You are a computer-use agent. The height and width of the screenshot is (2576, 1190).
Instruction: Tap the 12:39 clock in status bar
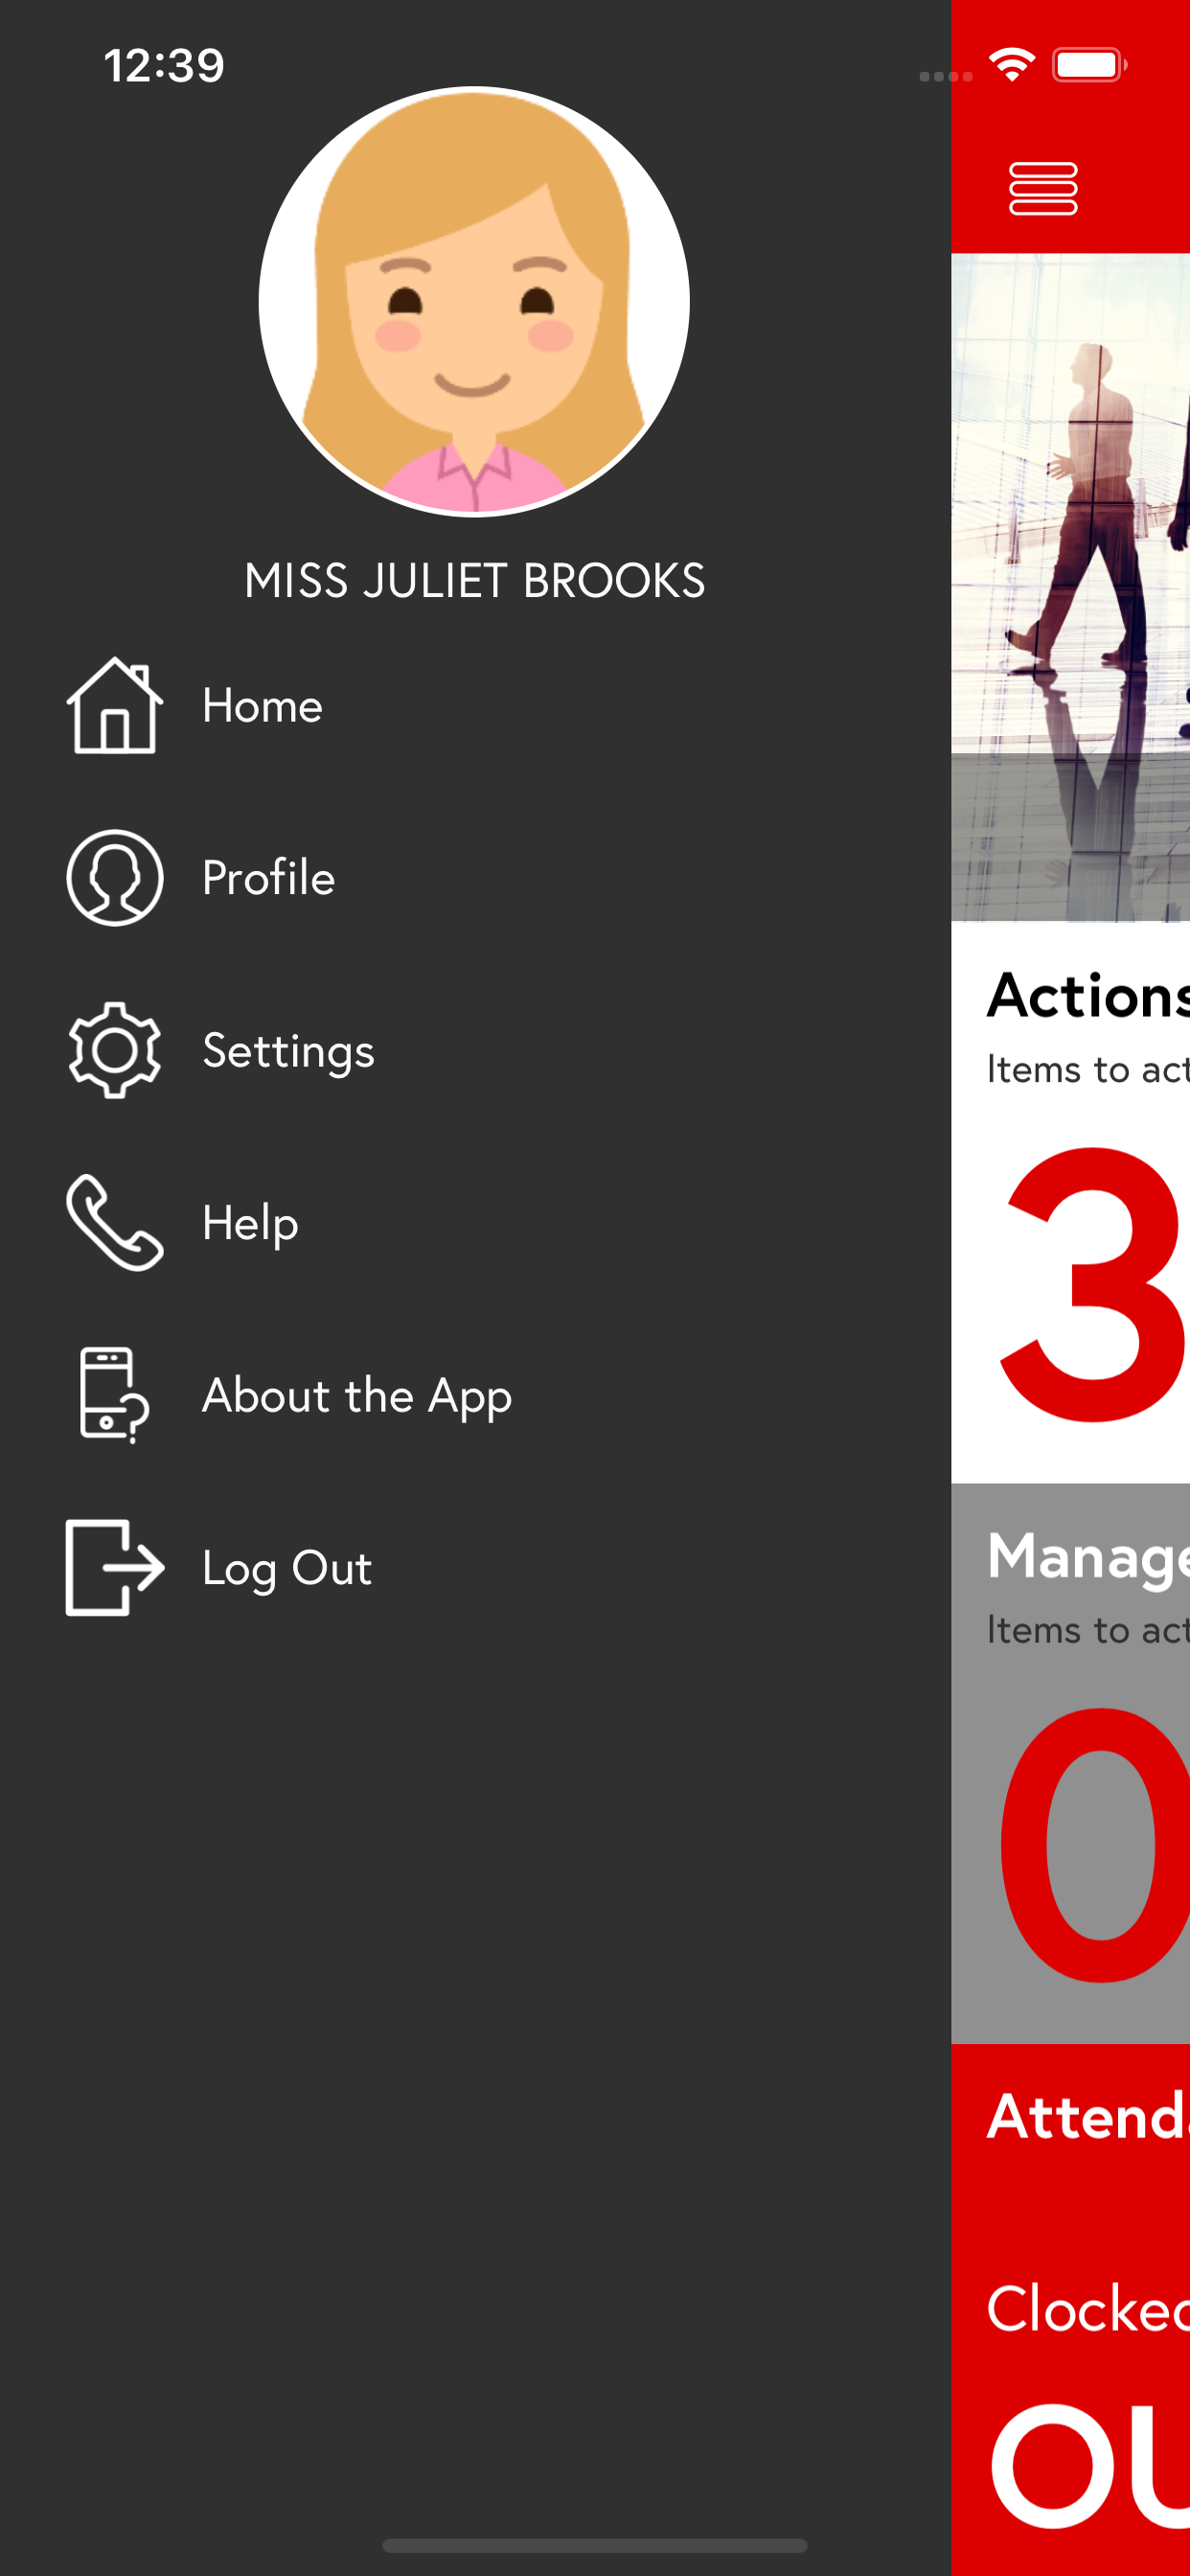coord(164,66)
